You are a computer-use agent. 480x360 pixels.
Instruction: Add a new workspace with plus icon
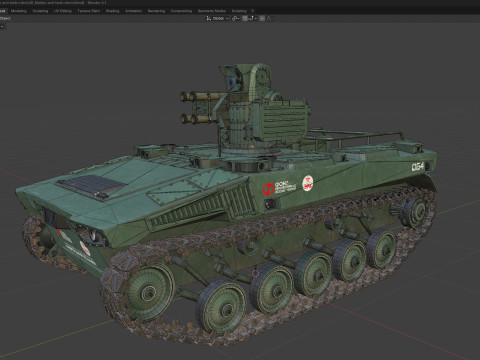[x=252, y=11]
